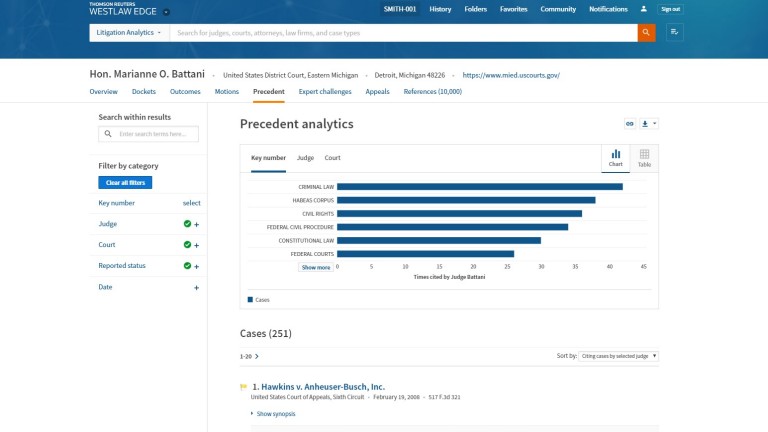Toggle the Court filter green checkmark
768x432 pixels.
coord(187,245)
